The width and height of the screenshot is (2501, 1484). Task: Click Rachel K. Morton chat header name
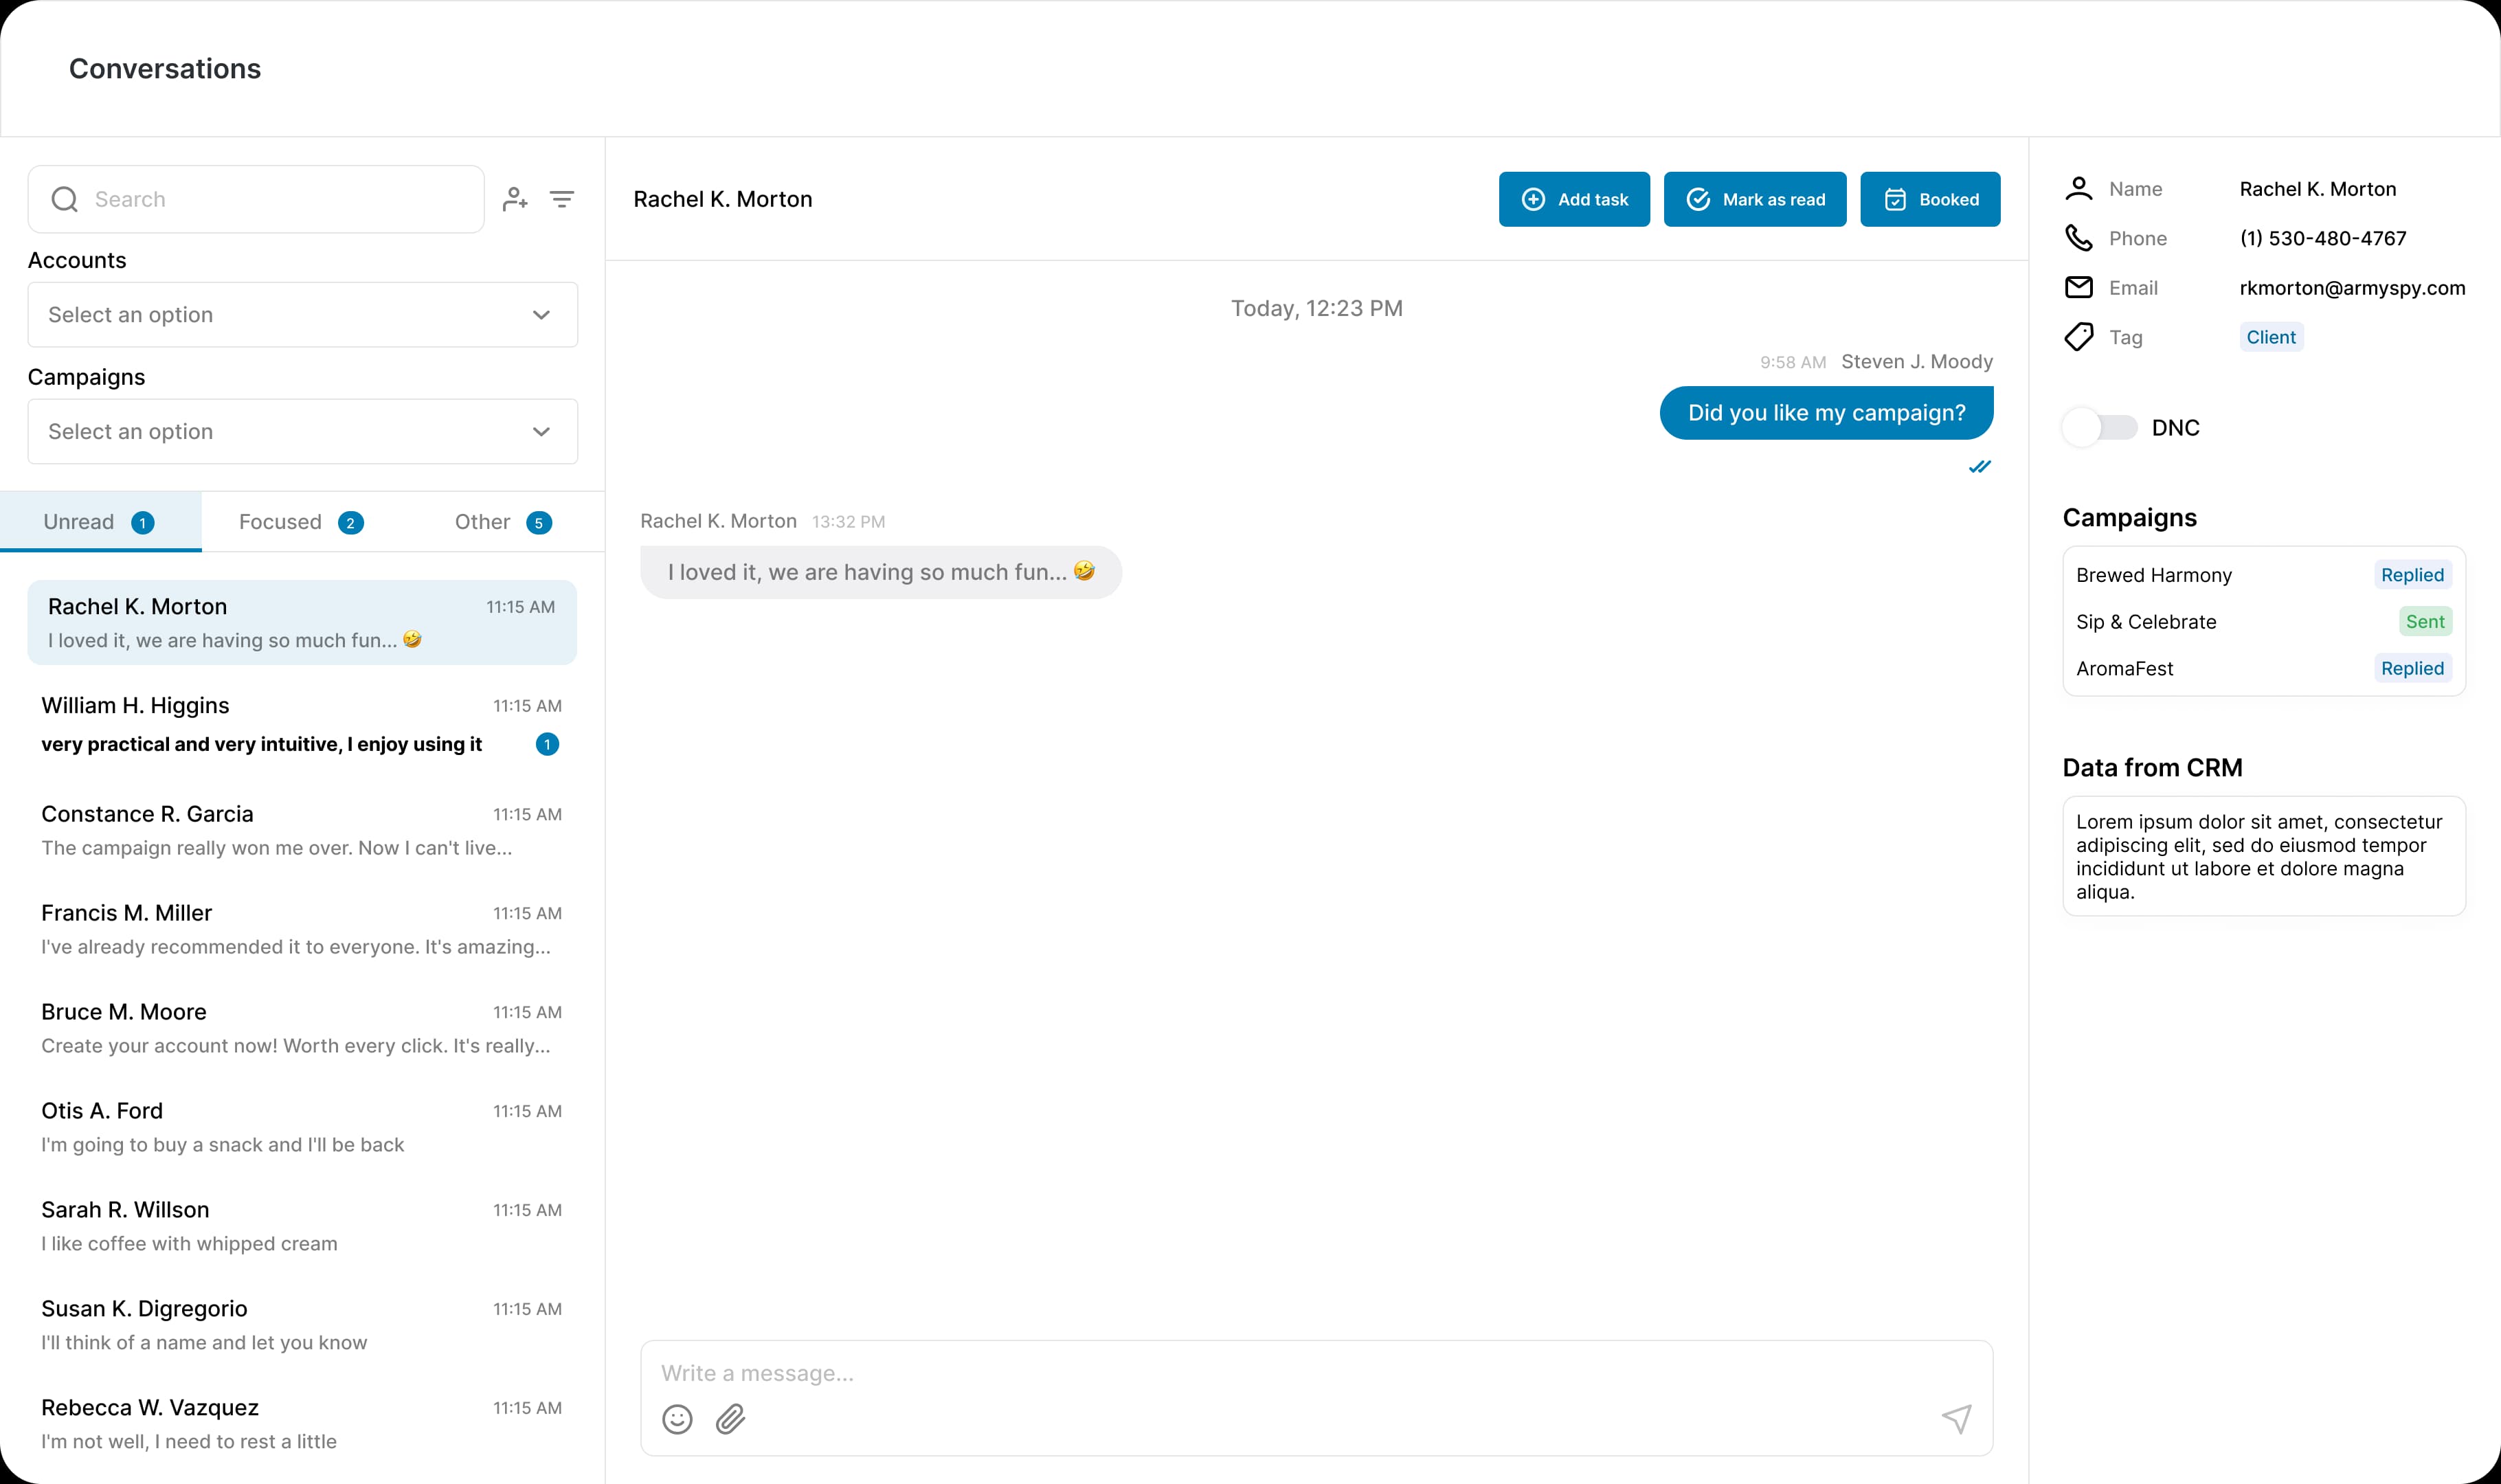pos(723,199)
